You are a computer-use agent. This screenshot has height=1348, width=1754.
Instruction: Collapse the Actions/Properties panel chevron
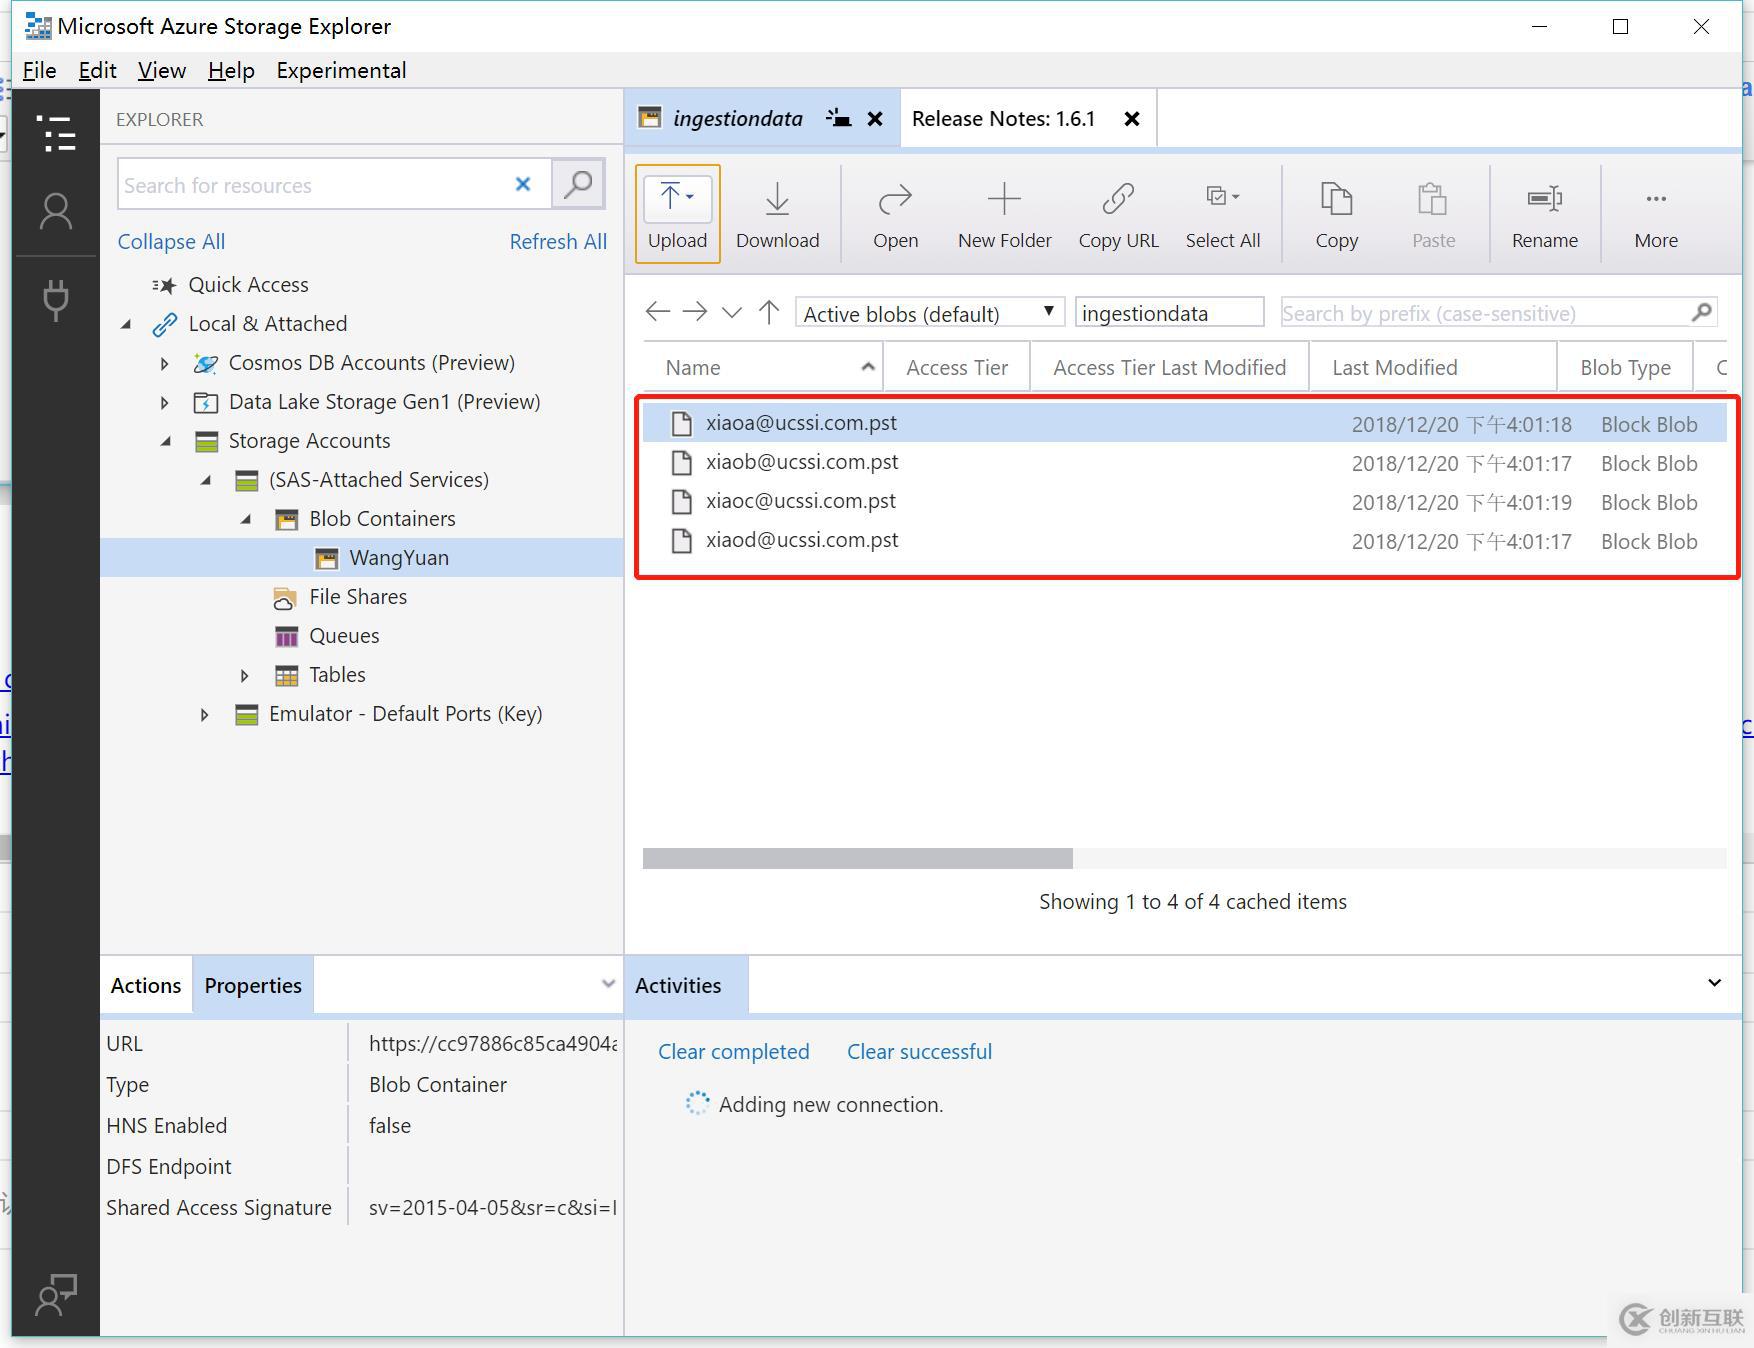607,984
